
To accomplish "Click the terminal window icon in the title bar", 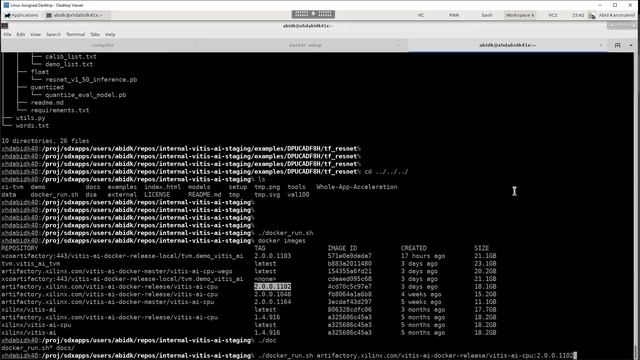I will [x=4, y=26].
